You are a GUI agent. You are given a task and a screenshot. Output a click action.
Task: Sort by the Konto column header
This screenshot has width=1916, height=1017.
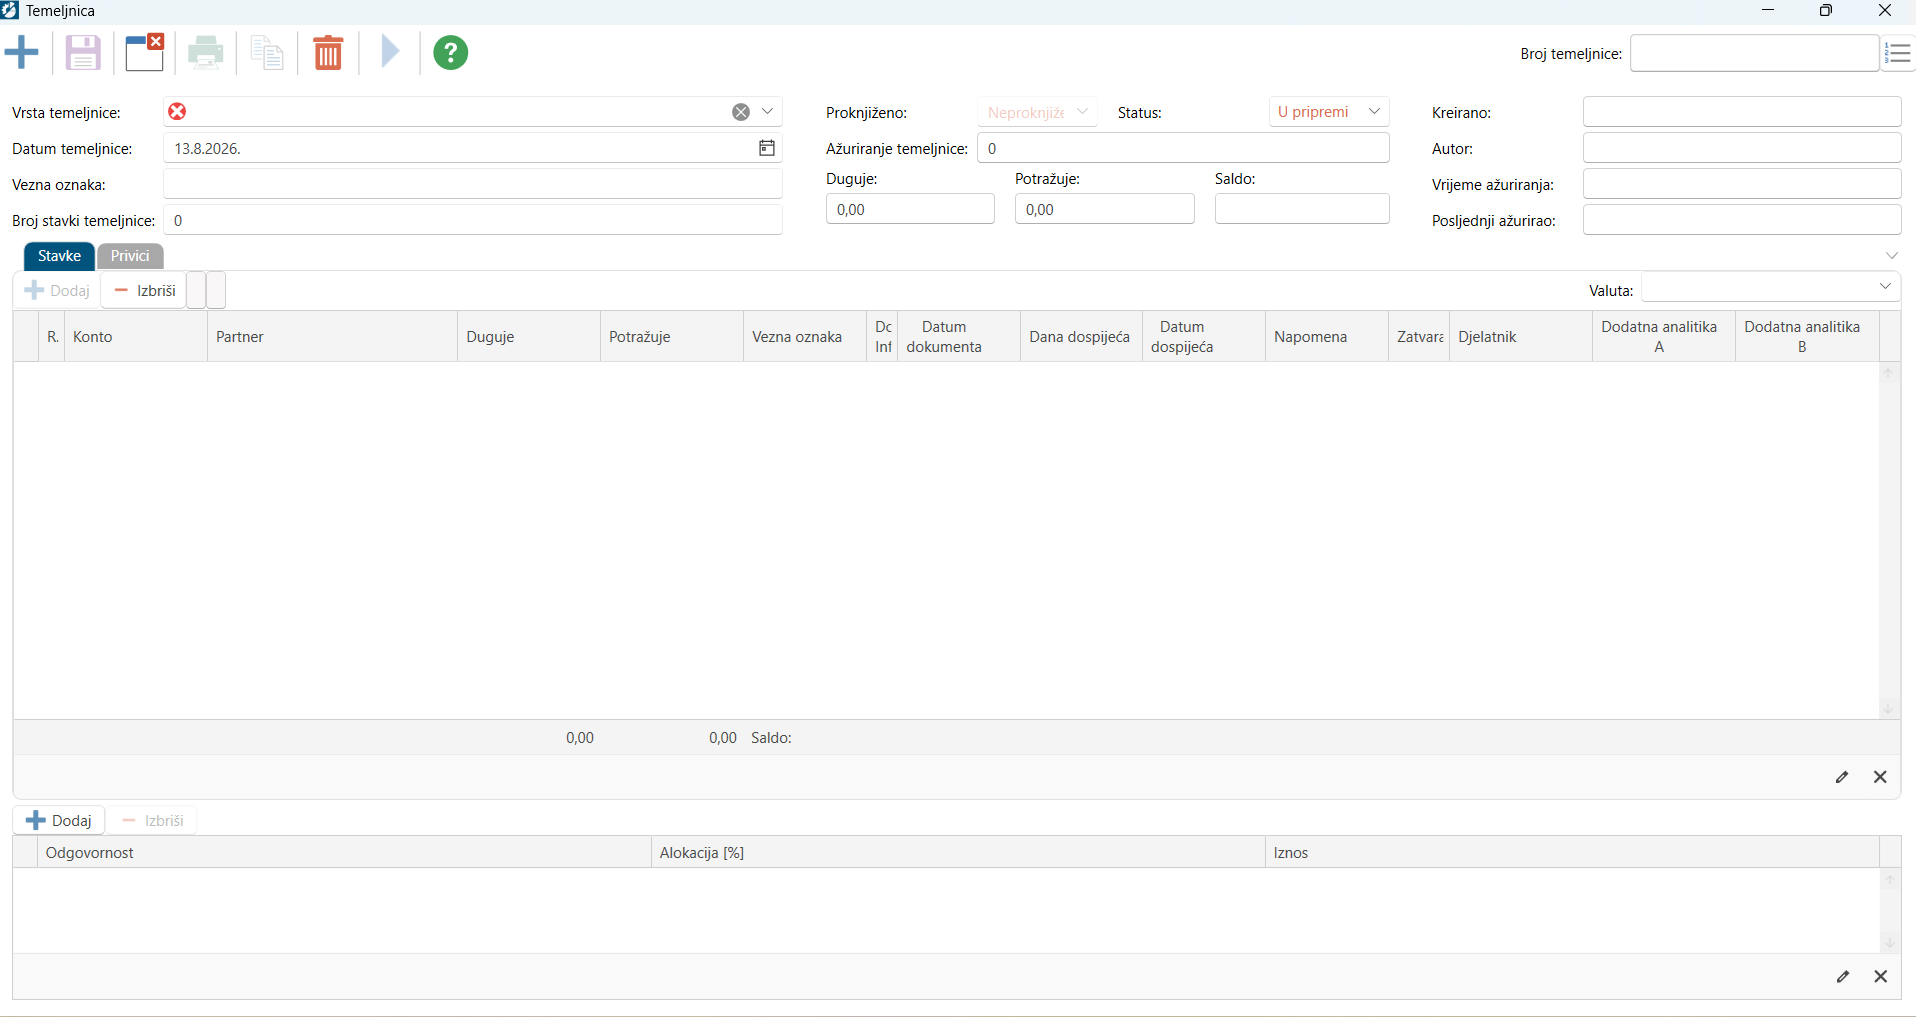[136, 337]
